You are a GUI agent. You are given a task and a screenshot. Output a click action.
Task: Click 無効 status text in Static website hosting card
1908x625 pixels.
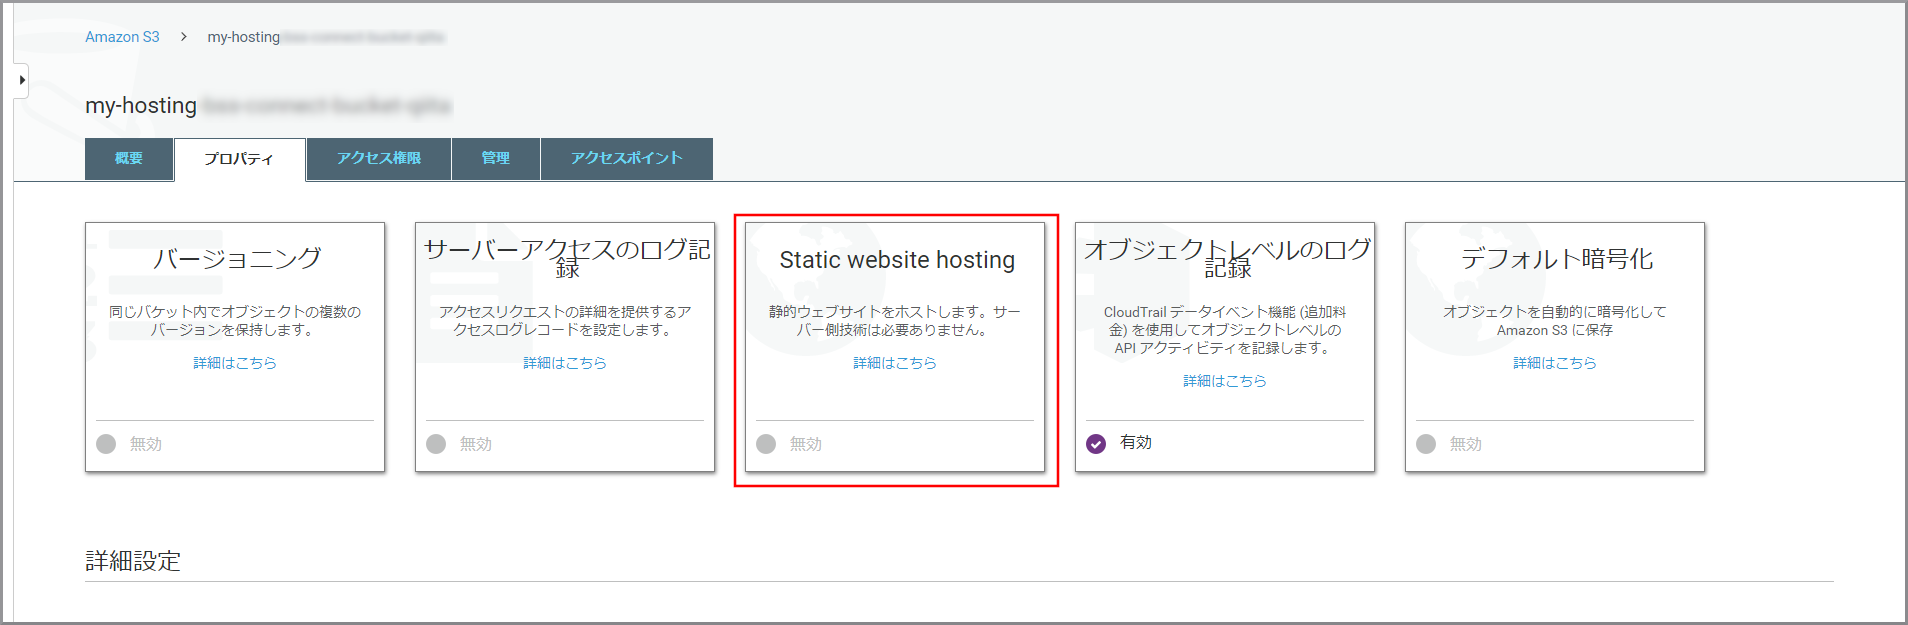(x=806, y=444)
